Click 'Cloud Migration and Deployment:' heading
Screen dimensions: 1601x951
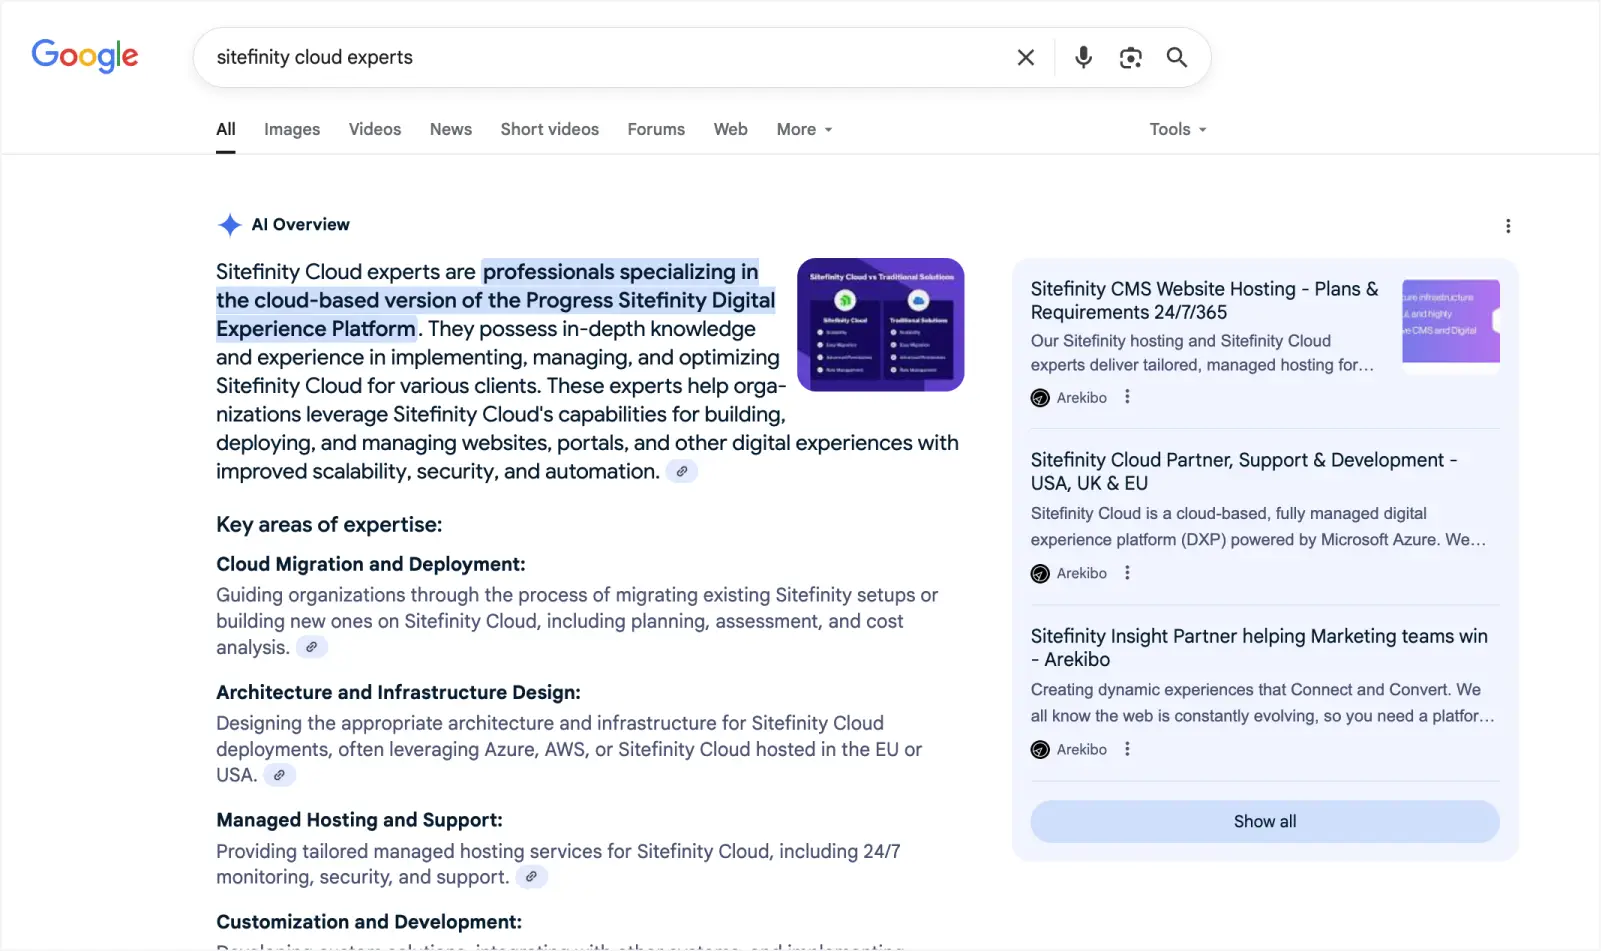[371, 564]
